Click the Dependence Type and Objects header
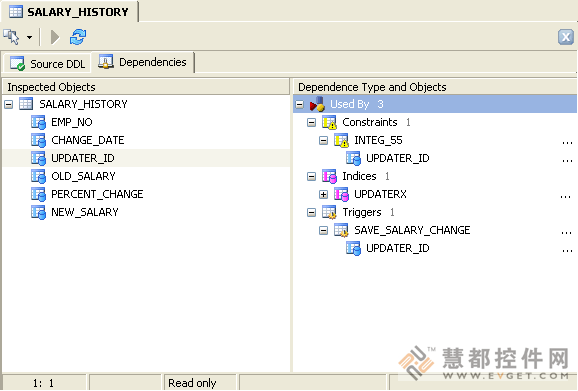This screenshot has height=391, width=578. click(435, 87)
